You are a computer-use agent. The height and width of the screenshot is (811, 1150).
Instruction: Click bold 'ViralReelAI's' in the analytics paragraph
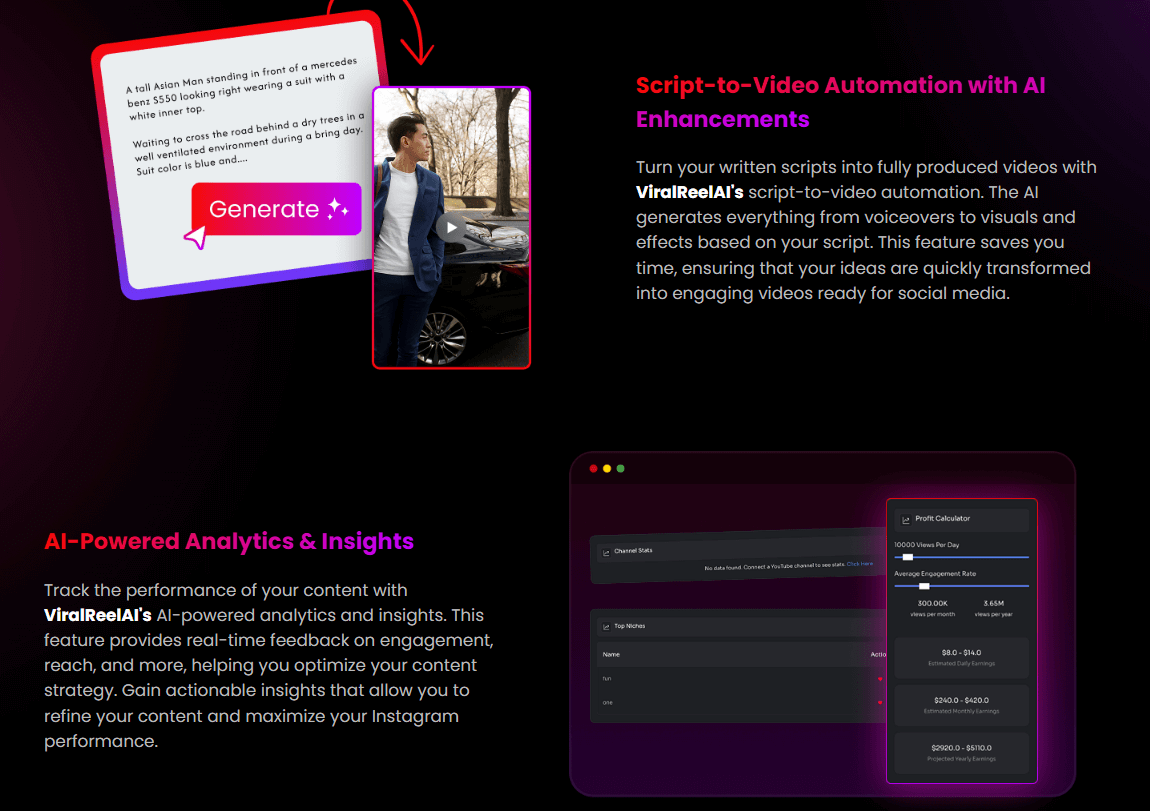(98, 615)
